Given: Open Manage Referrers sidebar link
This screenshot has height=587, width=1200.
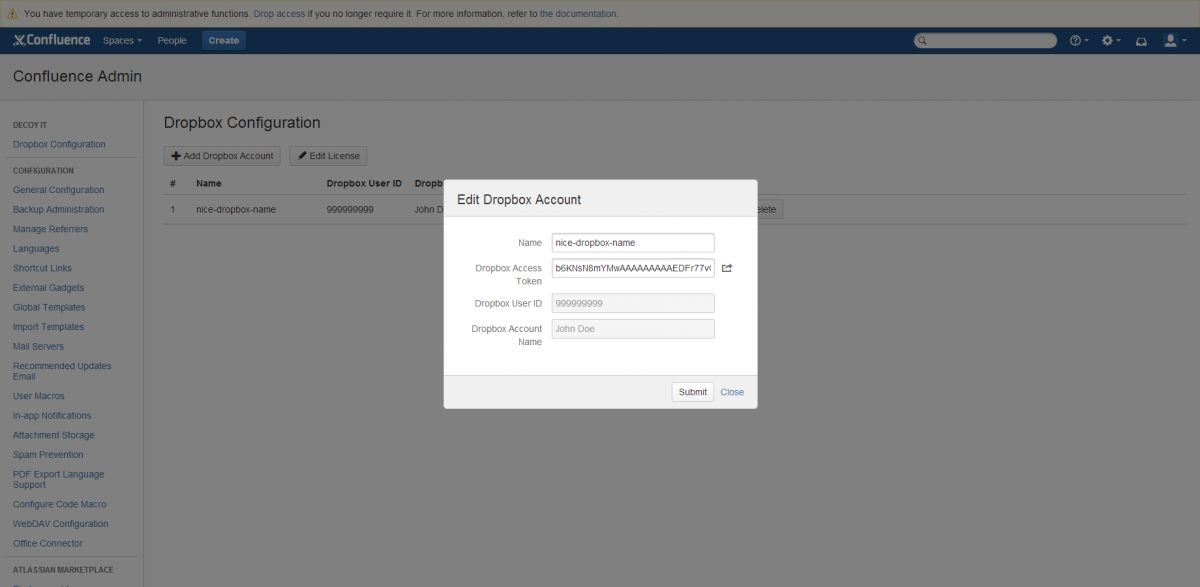Looking at the screenshot, I should click(x=50, y=229).
